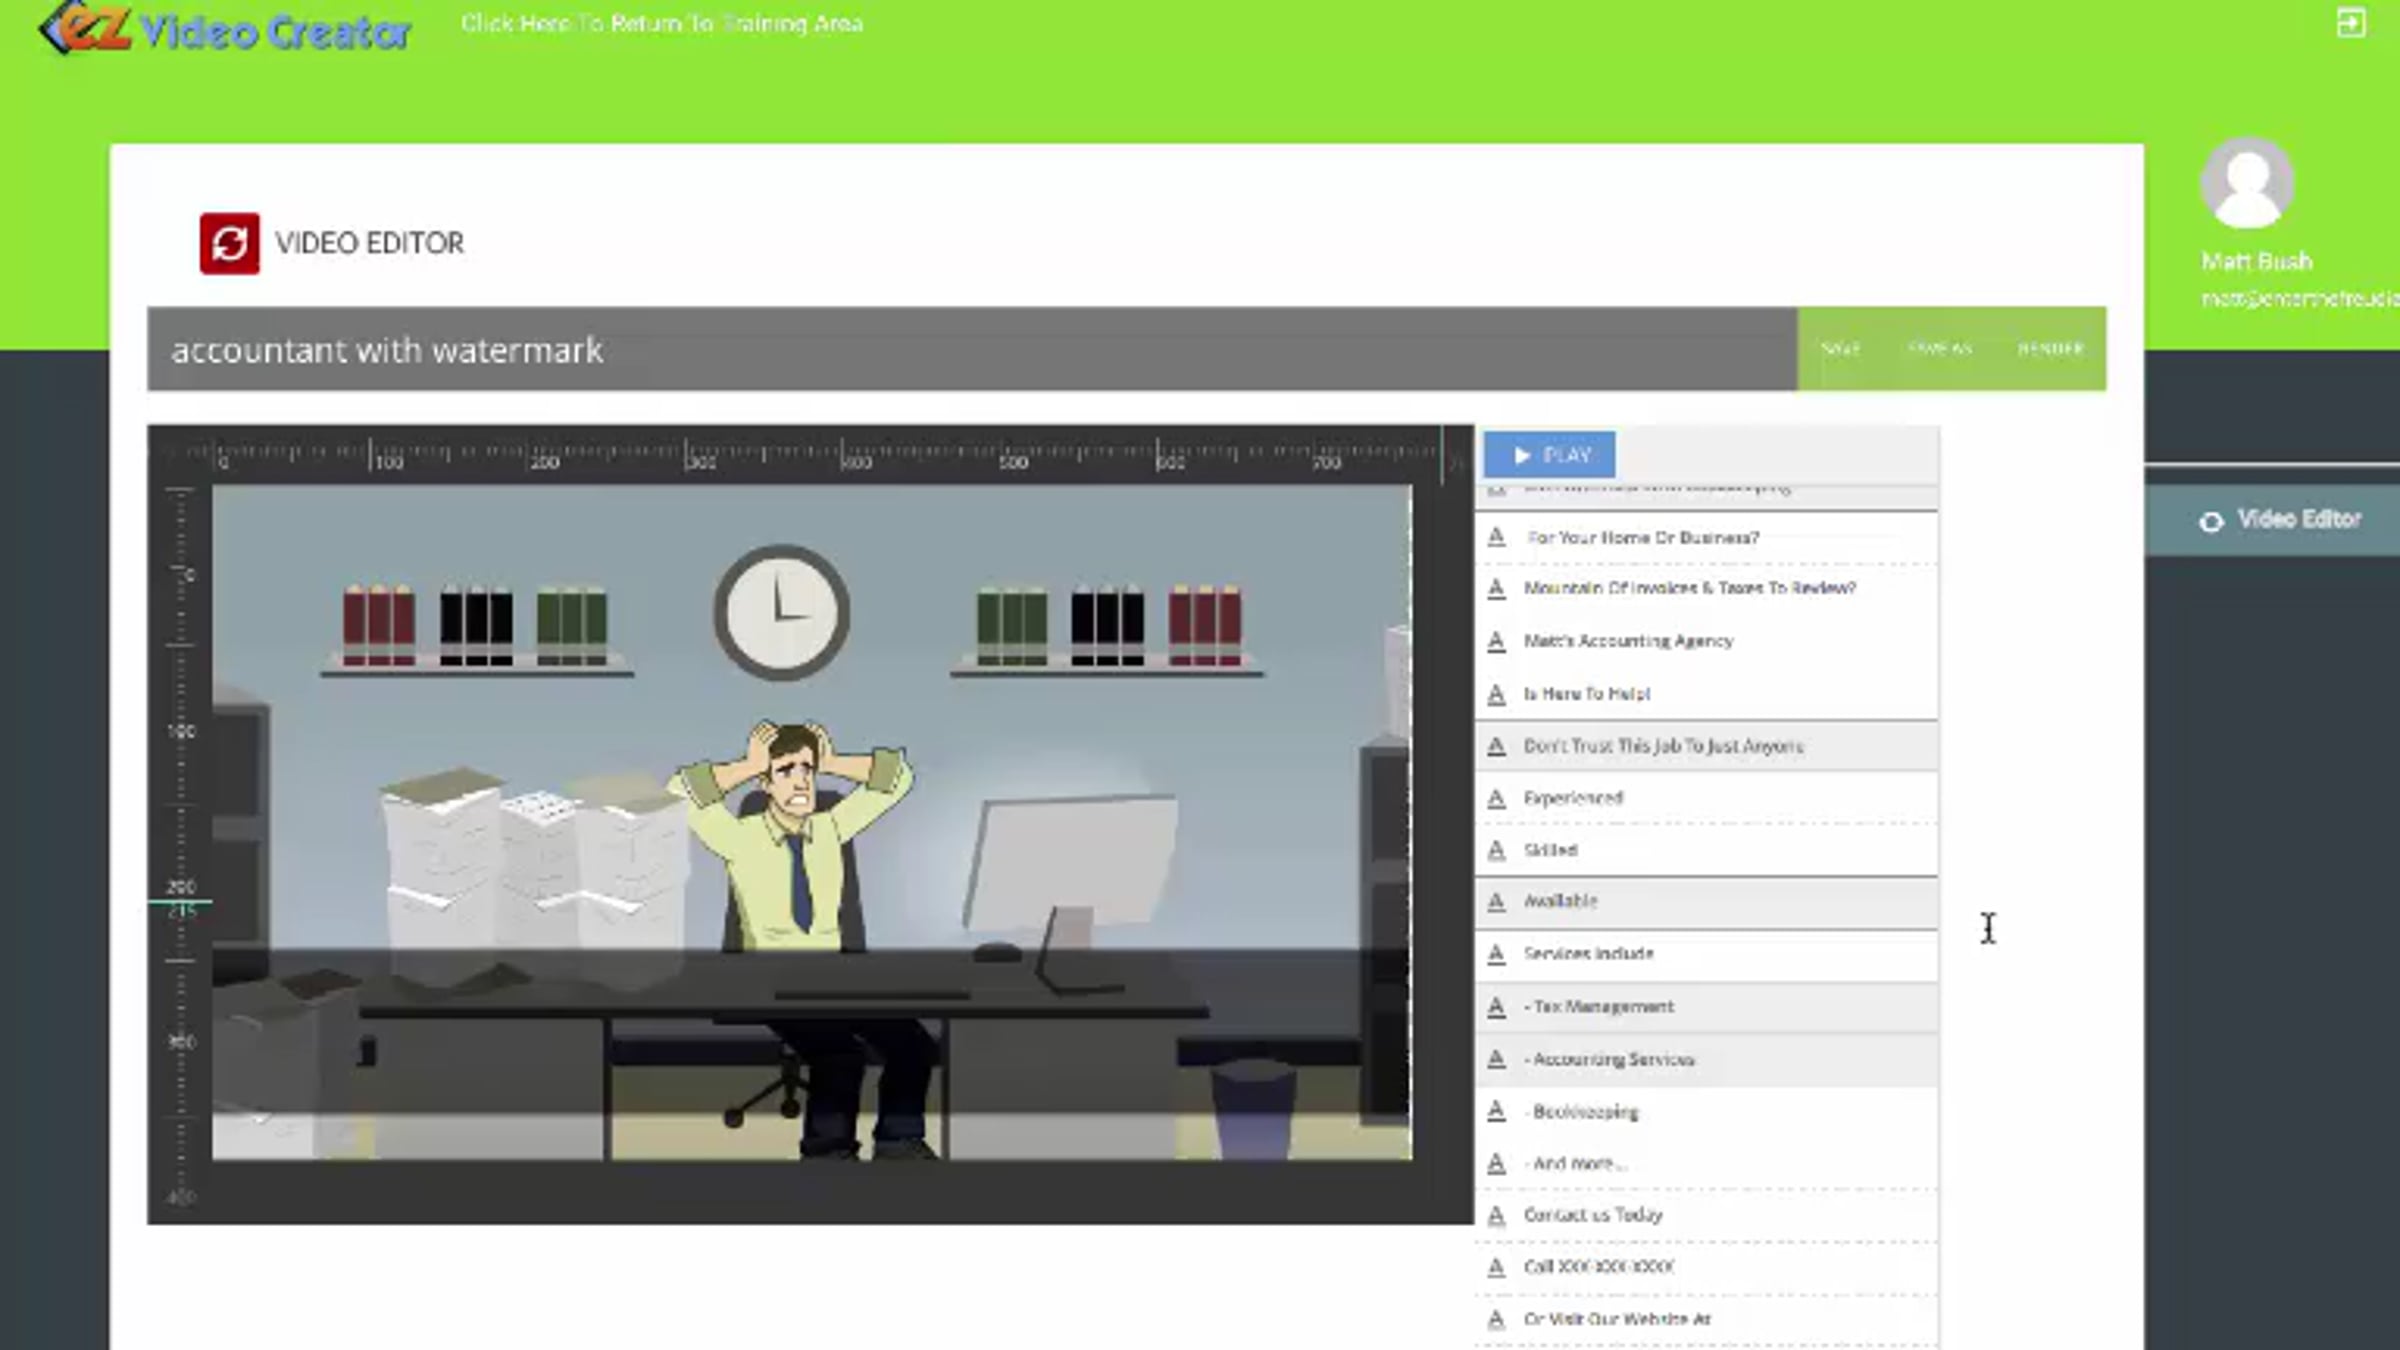The image size is (2400, 1350).
Task: Click the Render button
Action: point(2050,349)
